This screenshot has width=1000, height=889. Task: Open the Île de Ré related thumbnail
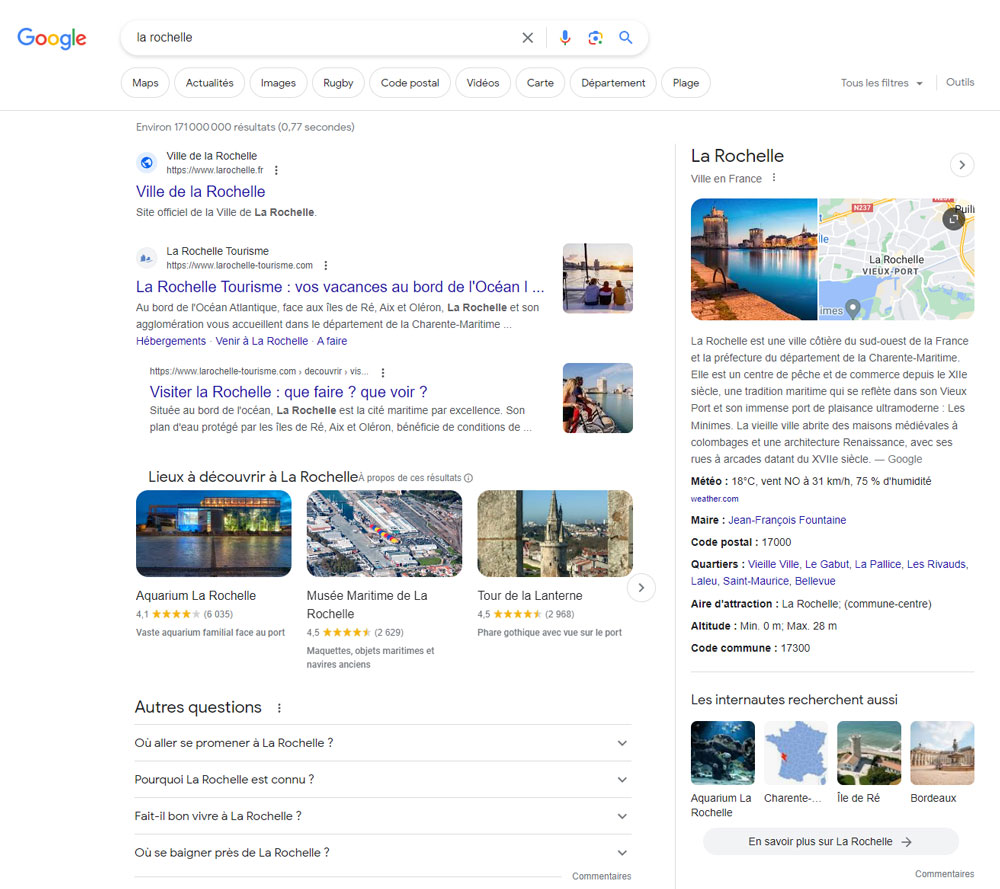point(869,753)
